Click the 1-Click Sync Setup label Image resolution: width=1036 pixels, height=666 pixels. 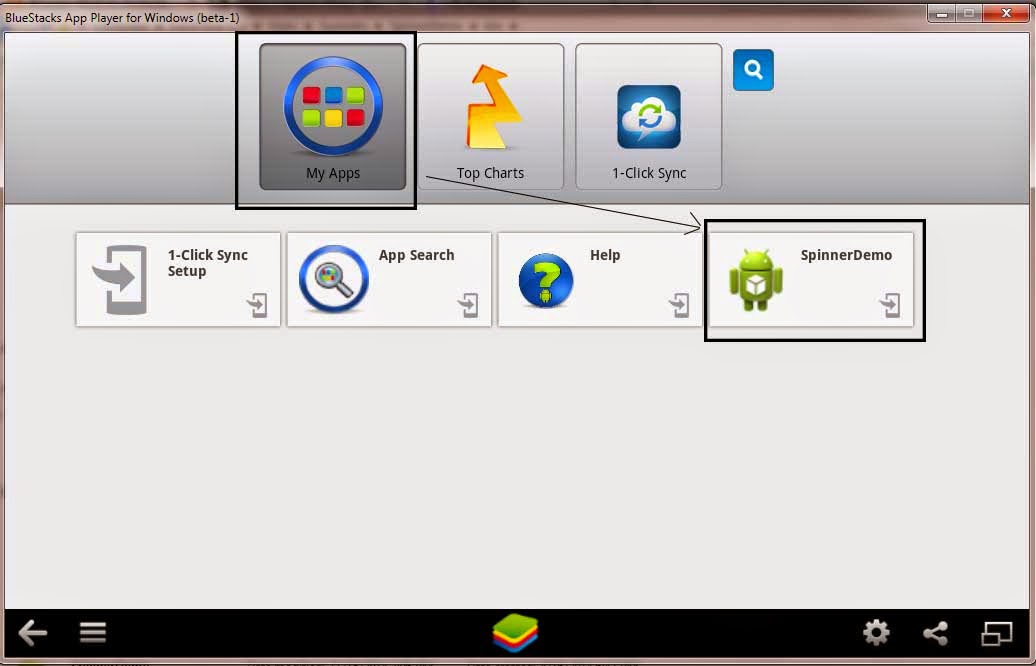[x=207, y=263]
